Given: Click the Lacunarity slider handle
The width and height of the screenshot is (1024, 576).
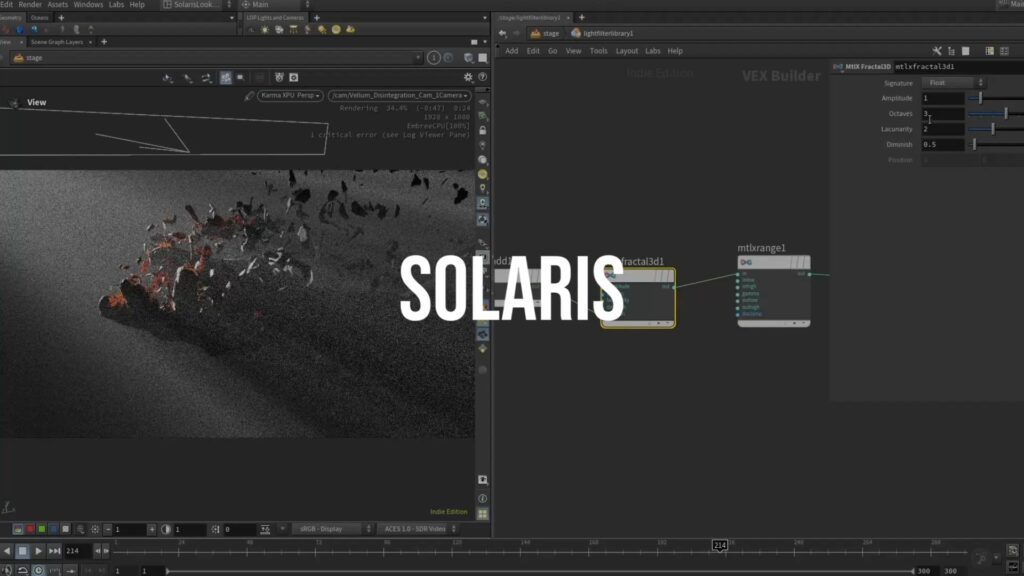Looking at the screenshot, I should click(x=993, y=129).
